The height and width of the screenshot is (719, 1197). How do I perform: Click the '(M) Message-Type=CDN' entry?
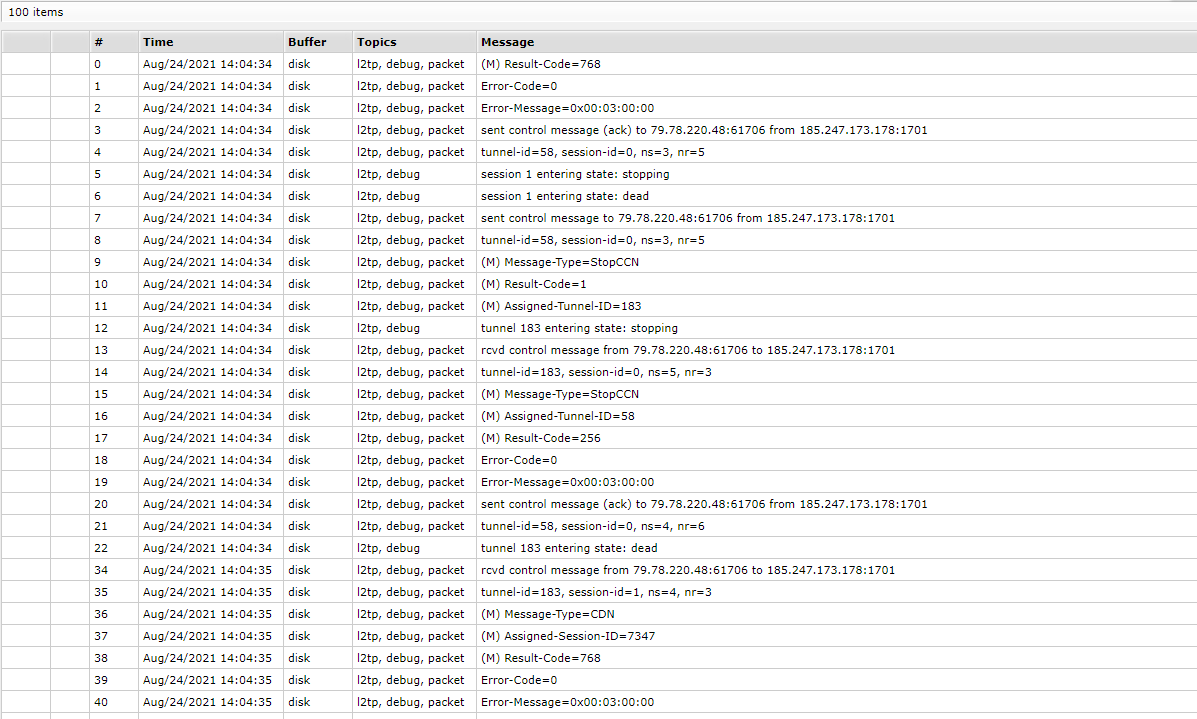(547, 614)
